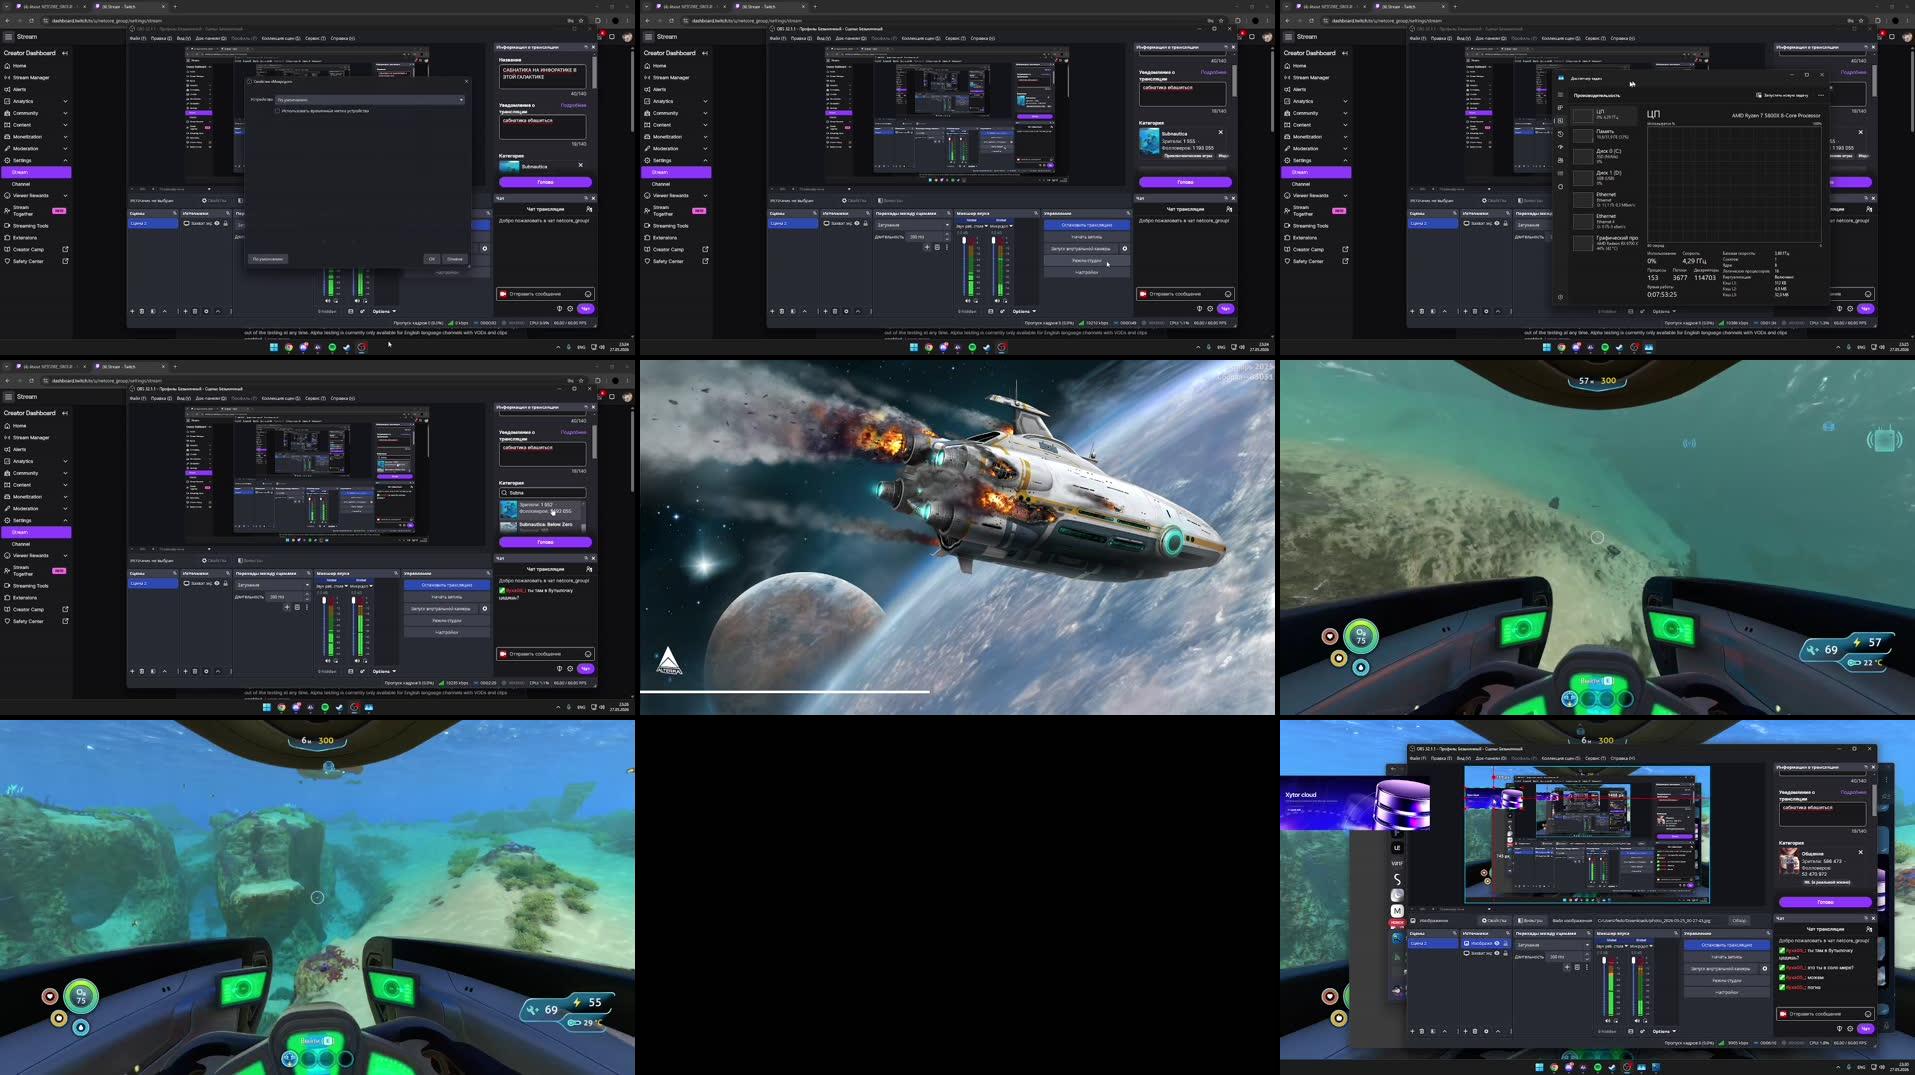Hide the Захват экрана source in Xytor cloud frame
Viewport: 1915px width, 1075px height.
point(1497,953)
